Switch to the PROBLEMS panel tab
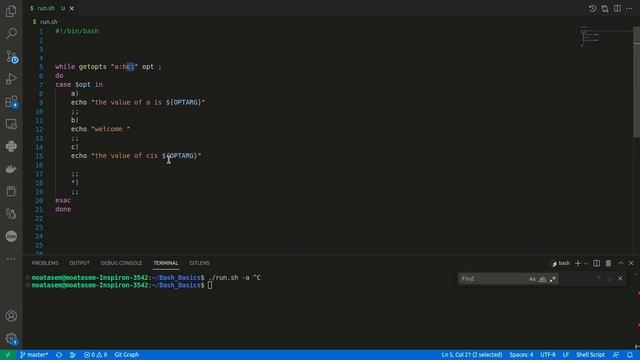 [x=45, y=263]
